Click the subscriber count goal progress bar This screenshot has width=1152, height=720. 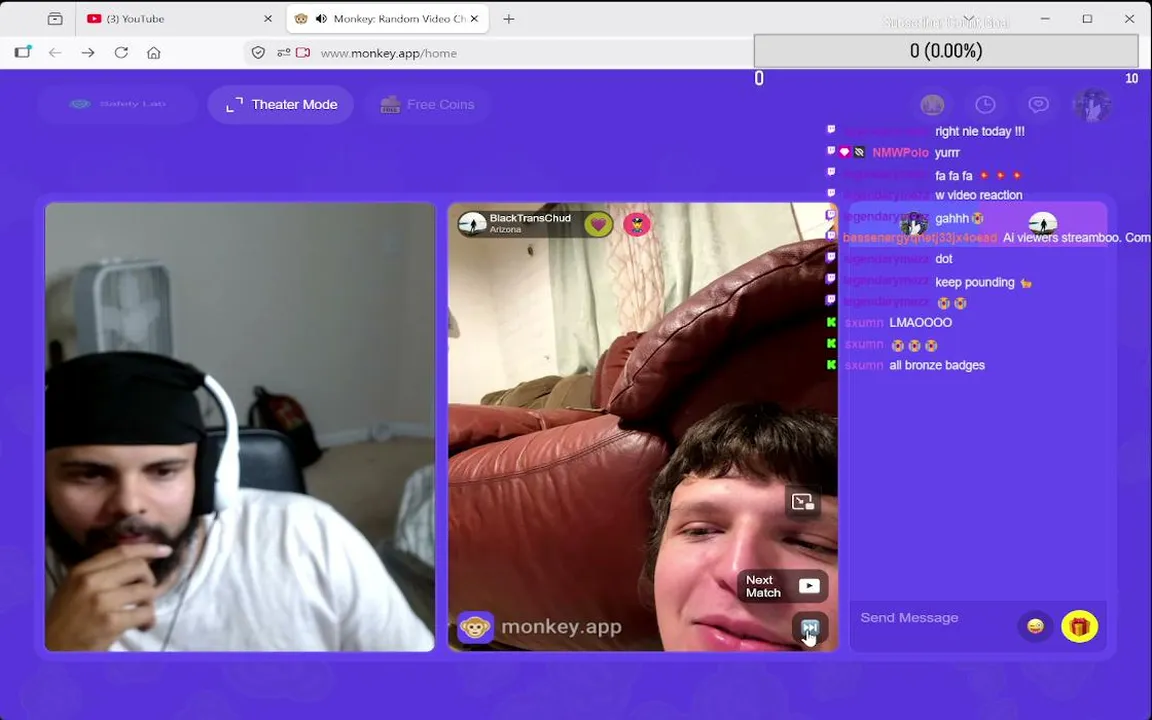946,51
